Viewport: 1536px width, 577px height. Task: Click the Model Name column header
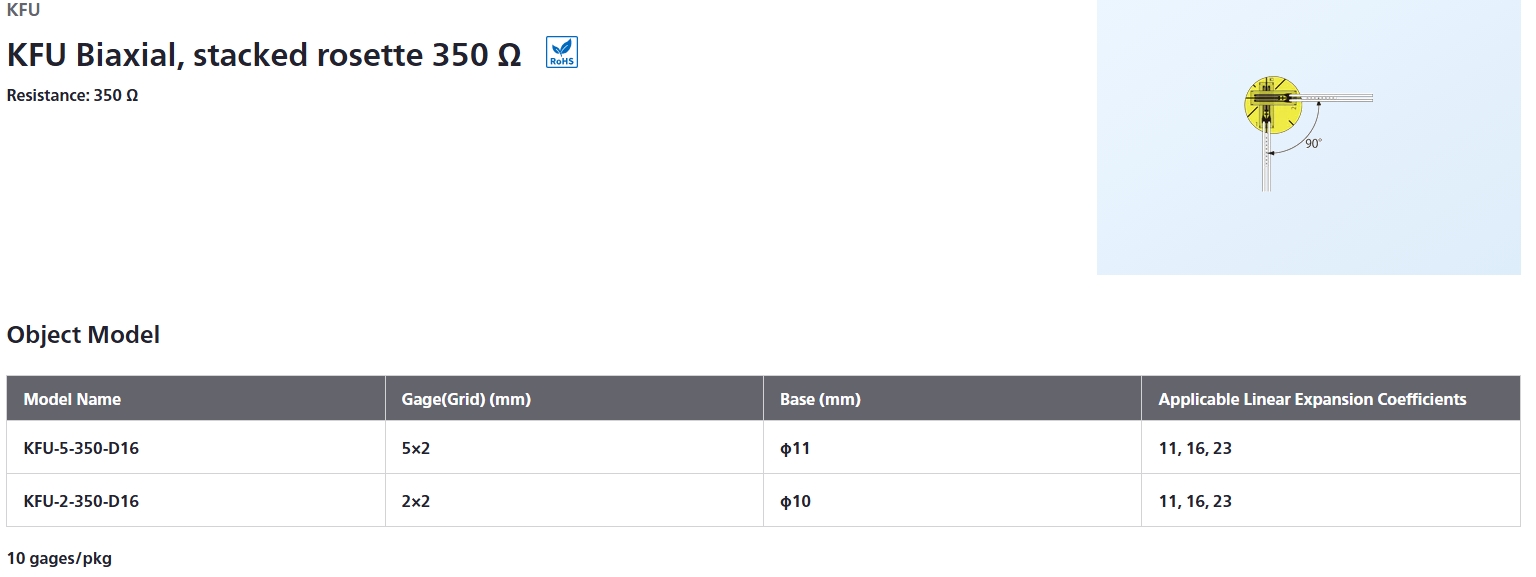72,399
